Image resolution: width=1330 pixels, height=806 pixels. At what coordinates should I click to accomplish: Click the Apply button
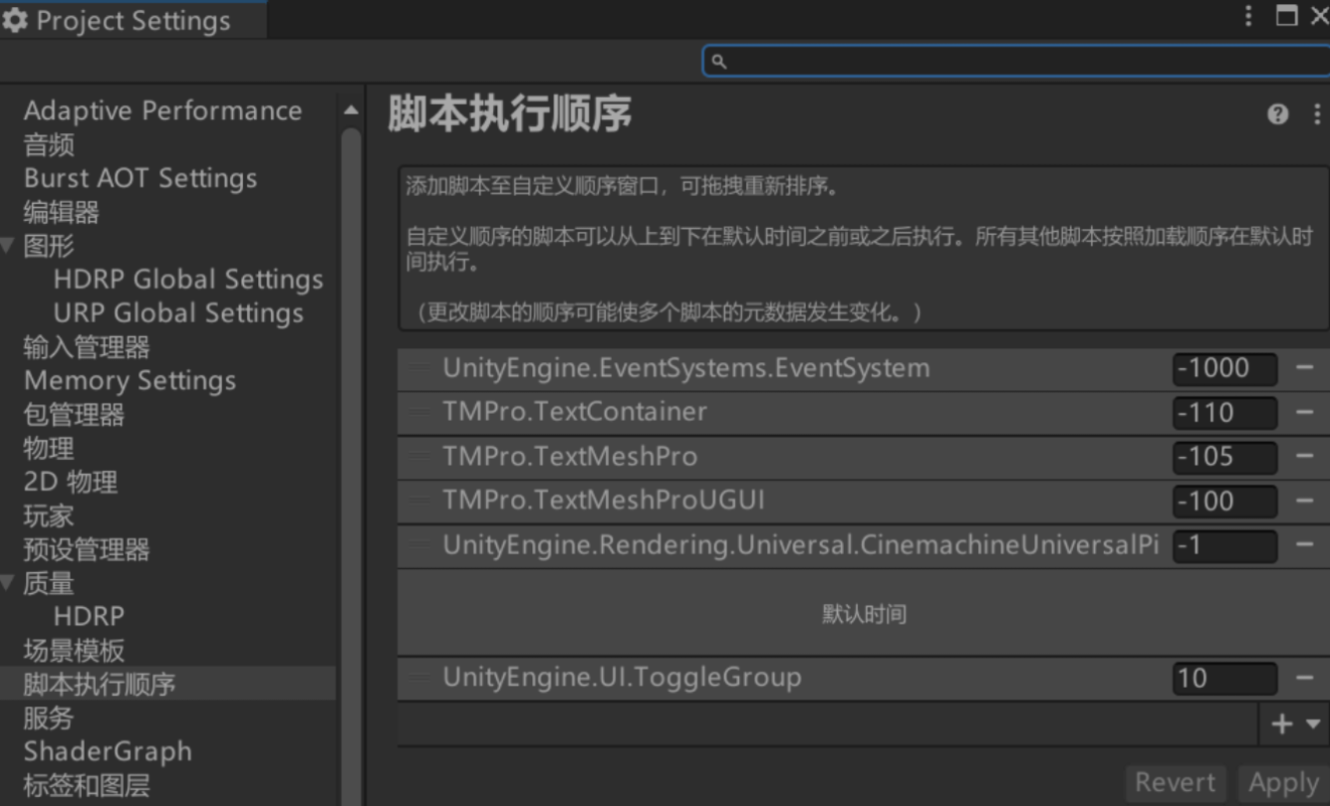coord(1284,783)
